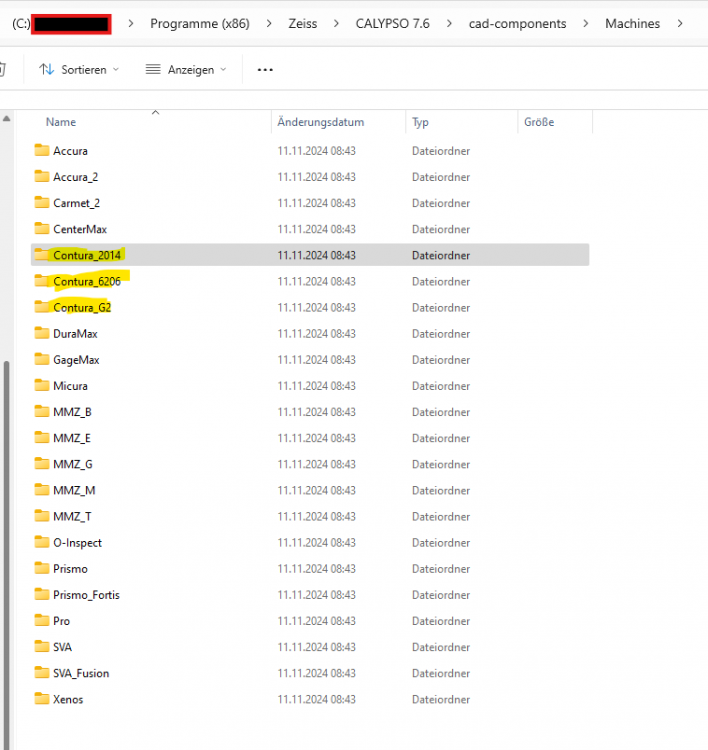
Task: Click the MMZ_E folder icon
Action: tap(42, 438)
